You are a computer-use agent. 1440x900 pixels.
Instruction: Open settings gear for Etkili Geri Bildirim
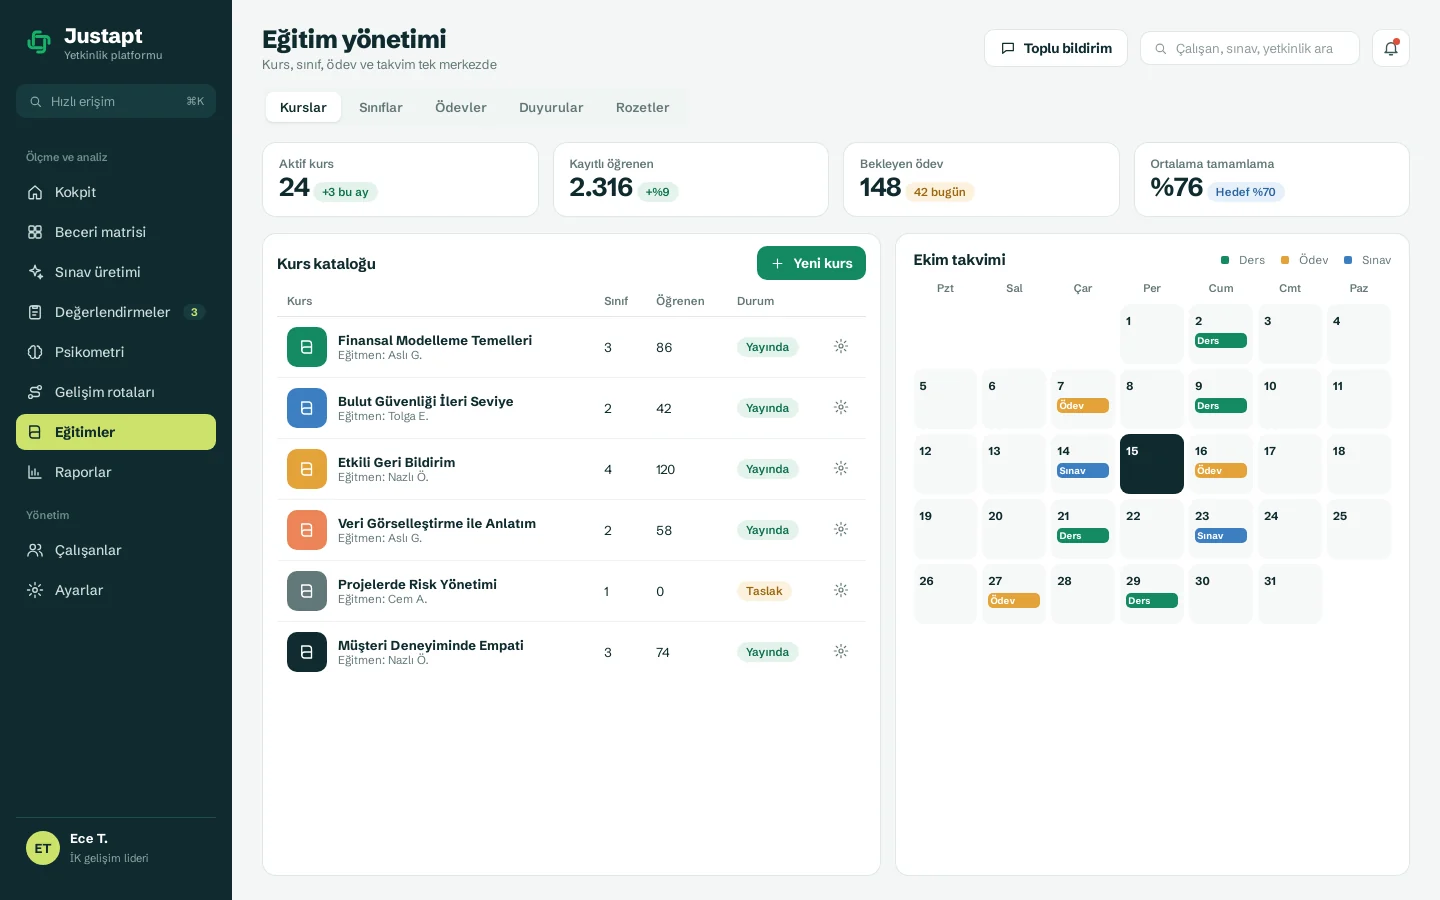tap(841, 468)
